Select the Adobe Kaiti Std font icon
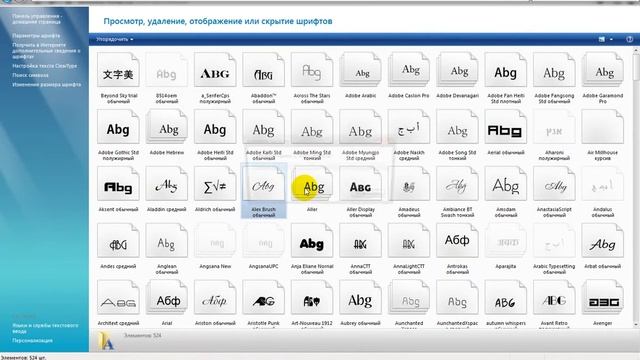 tap(264, 127)
